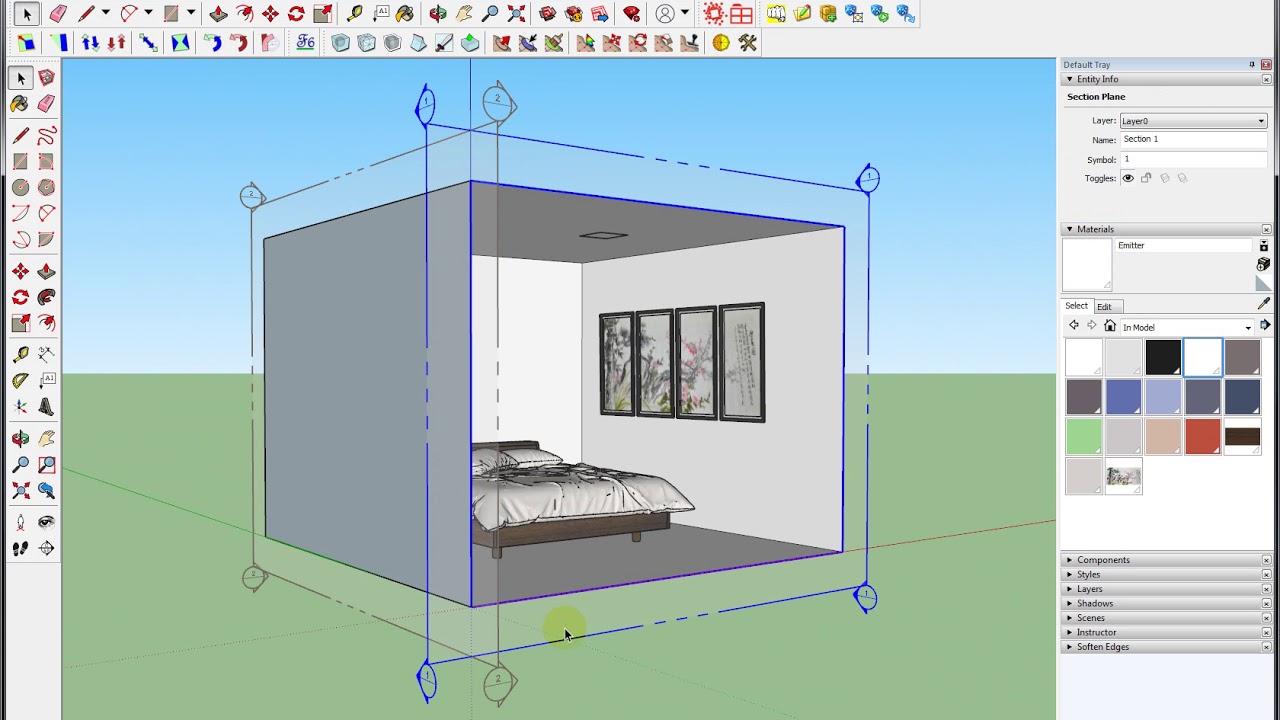Select the painting texture material thumbnail
1280x720 pixels.
pyautogui.click(x=1123, y=477)
